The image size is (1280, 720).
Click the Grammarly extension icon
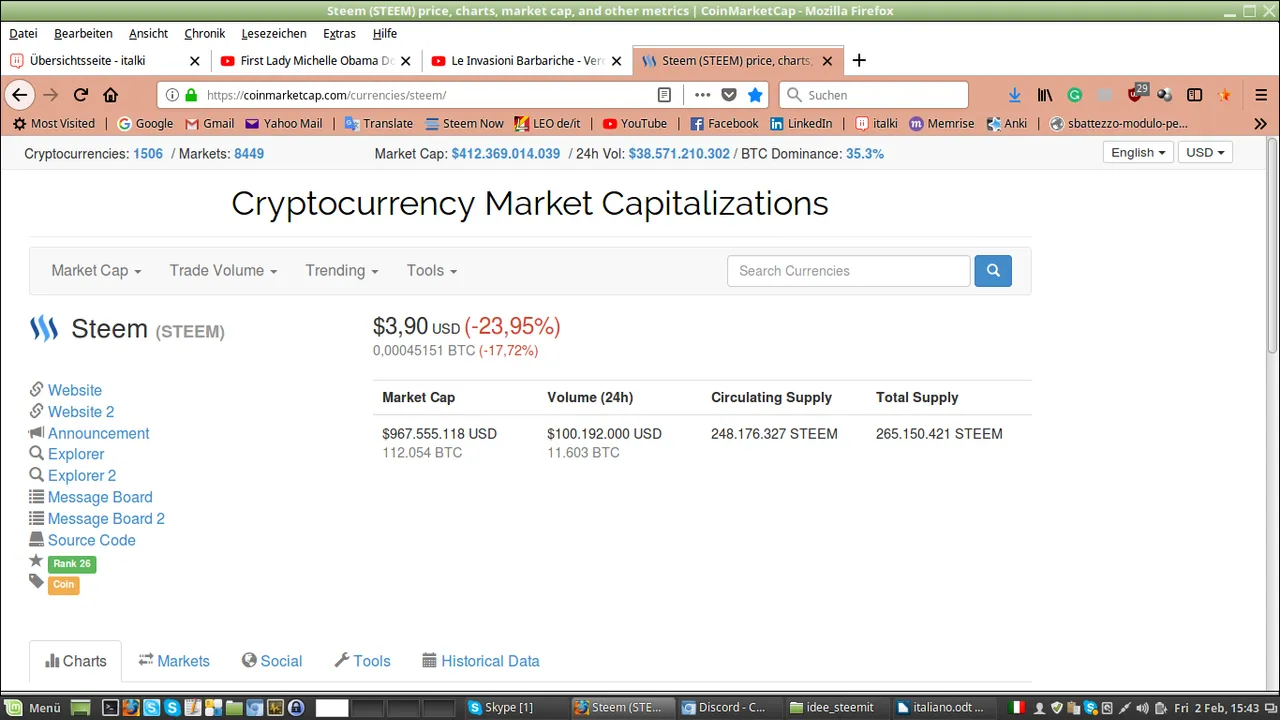1075,95
